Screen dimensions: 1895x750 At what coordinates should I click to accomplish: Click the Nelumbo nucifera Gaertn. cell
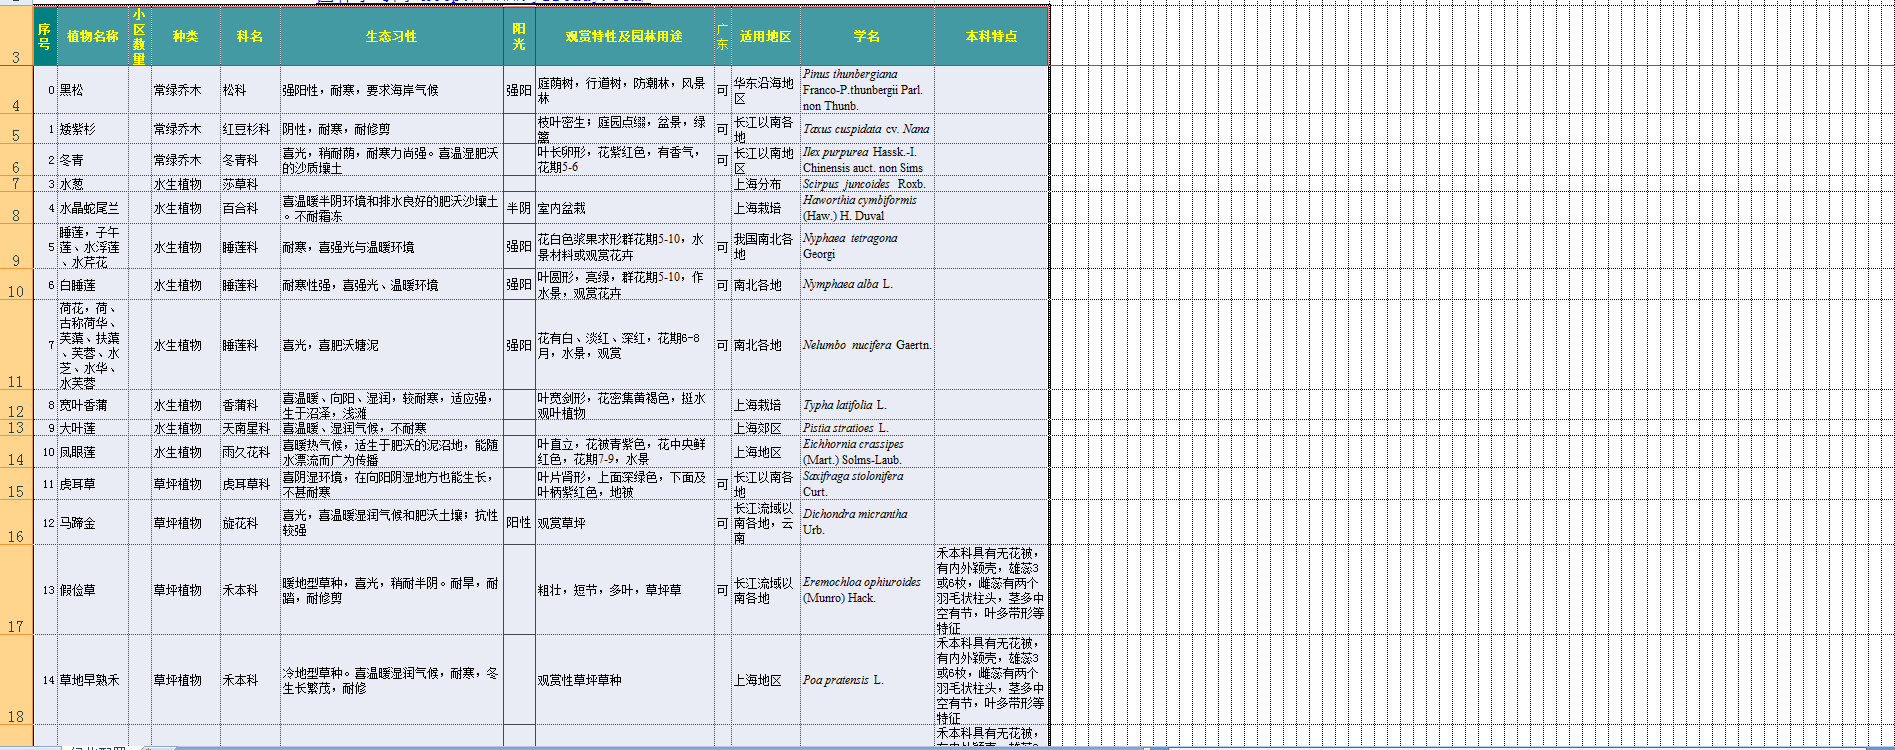coord(867,345)
